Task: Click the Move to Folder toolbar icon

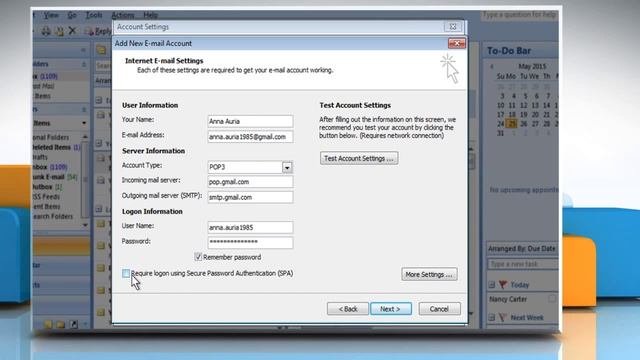Action: pos(59,31)
